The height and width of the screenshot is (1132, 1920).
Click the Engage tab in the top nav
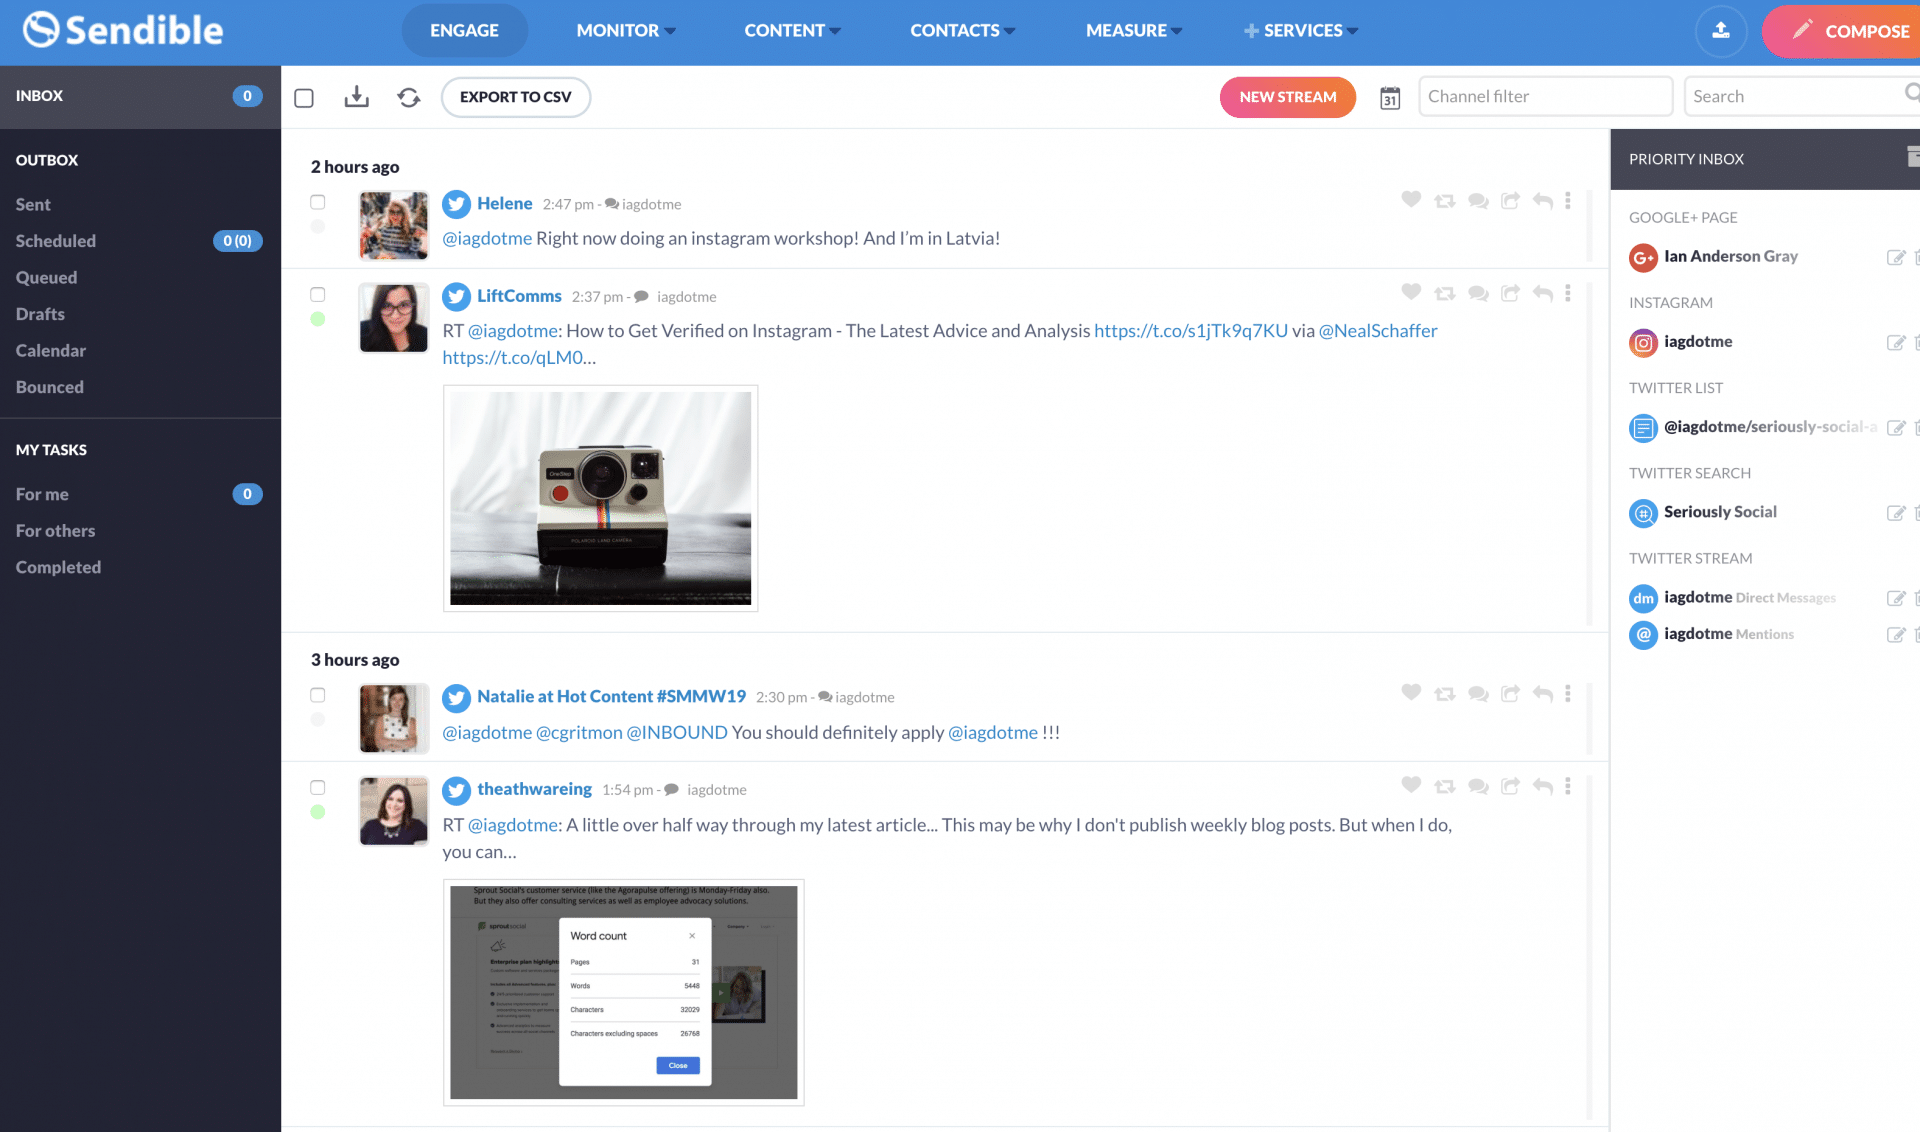(463, 30)
